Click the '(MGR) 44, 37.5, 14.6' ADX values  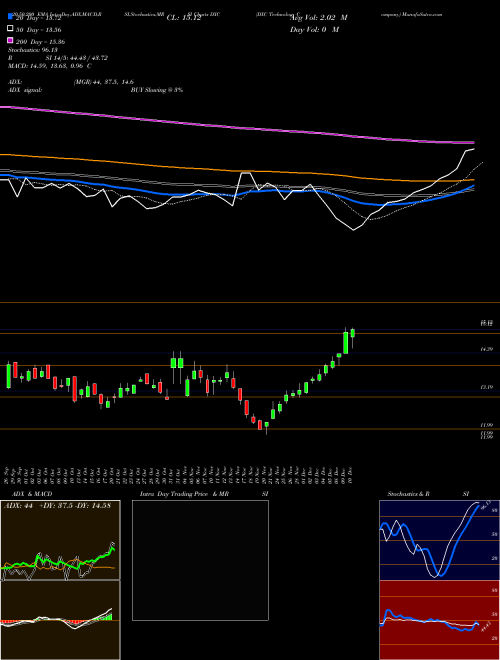[104, 82]
